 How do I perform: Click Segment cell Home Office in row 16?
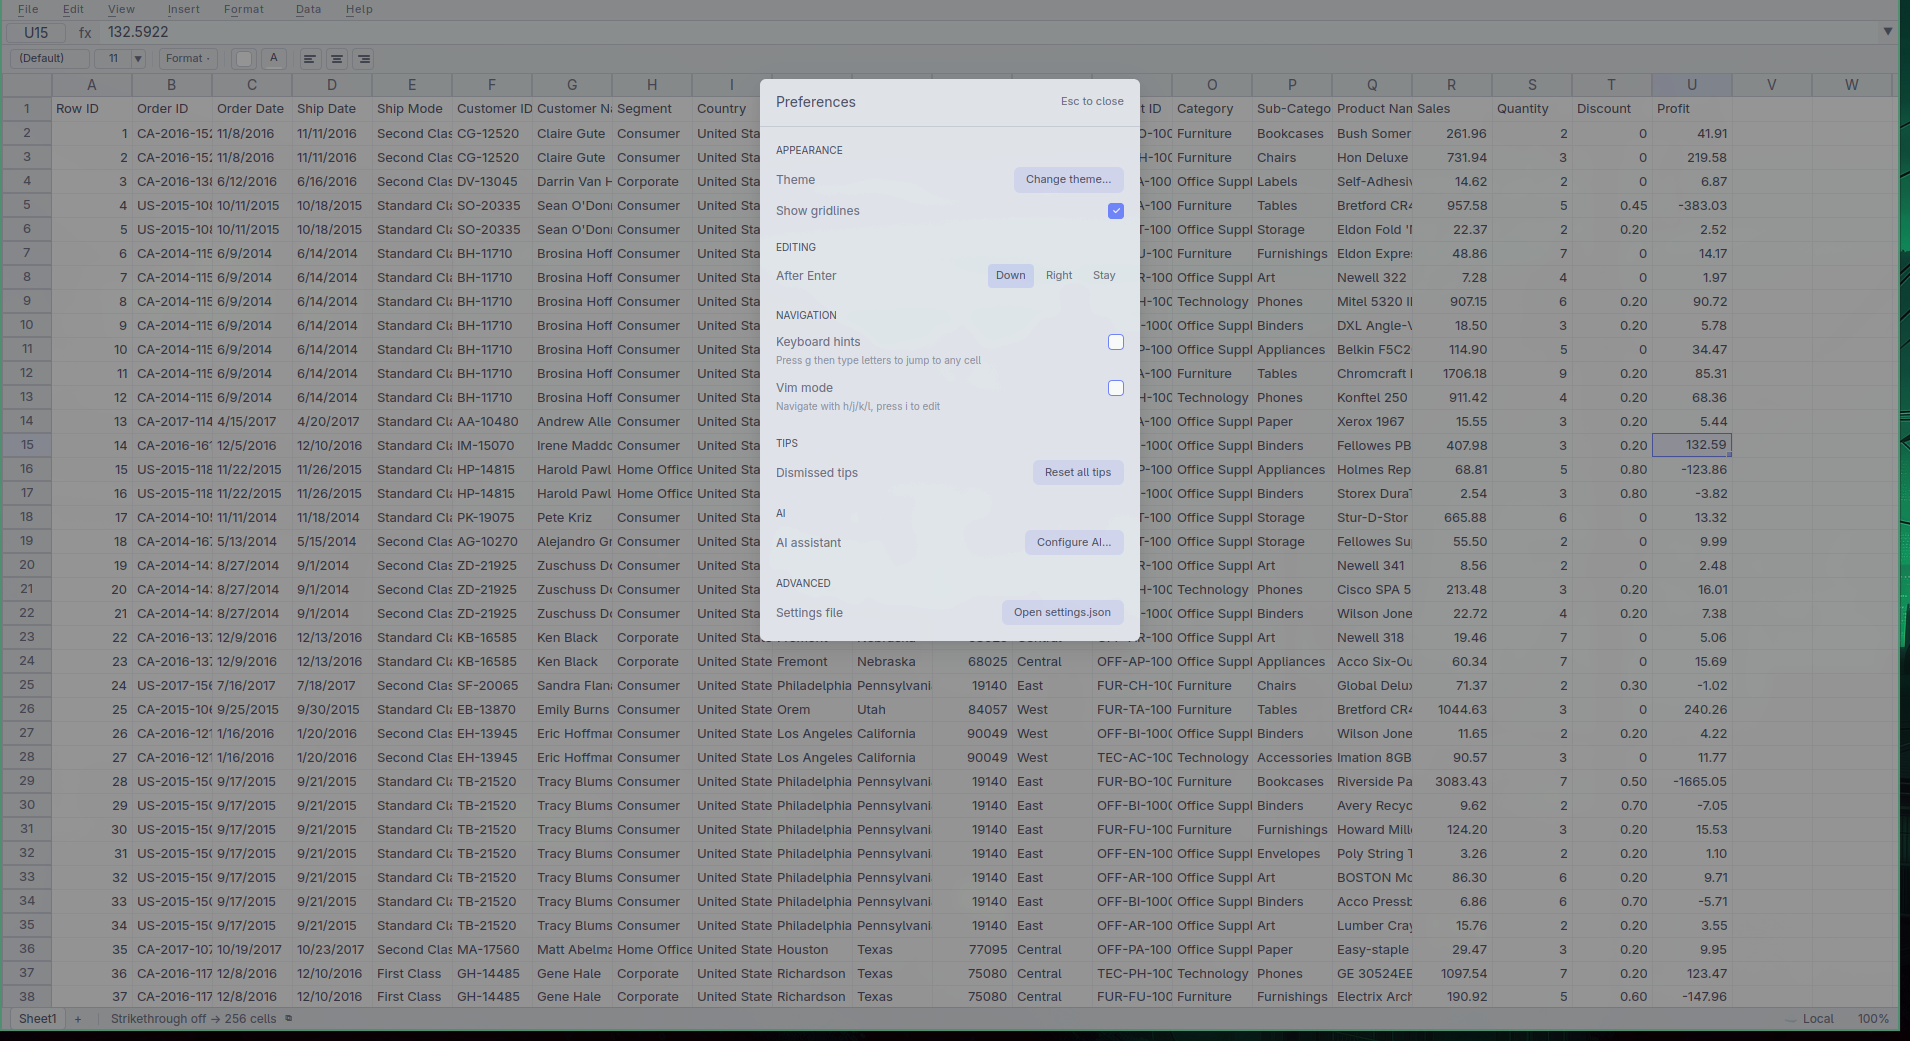[652, 469]
